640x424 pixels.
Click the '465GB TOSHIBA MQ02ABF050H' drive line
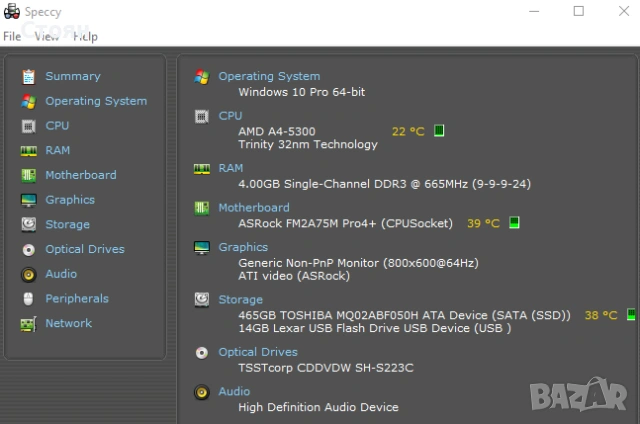tap(404, 315)
